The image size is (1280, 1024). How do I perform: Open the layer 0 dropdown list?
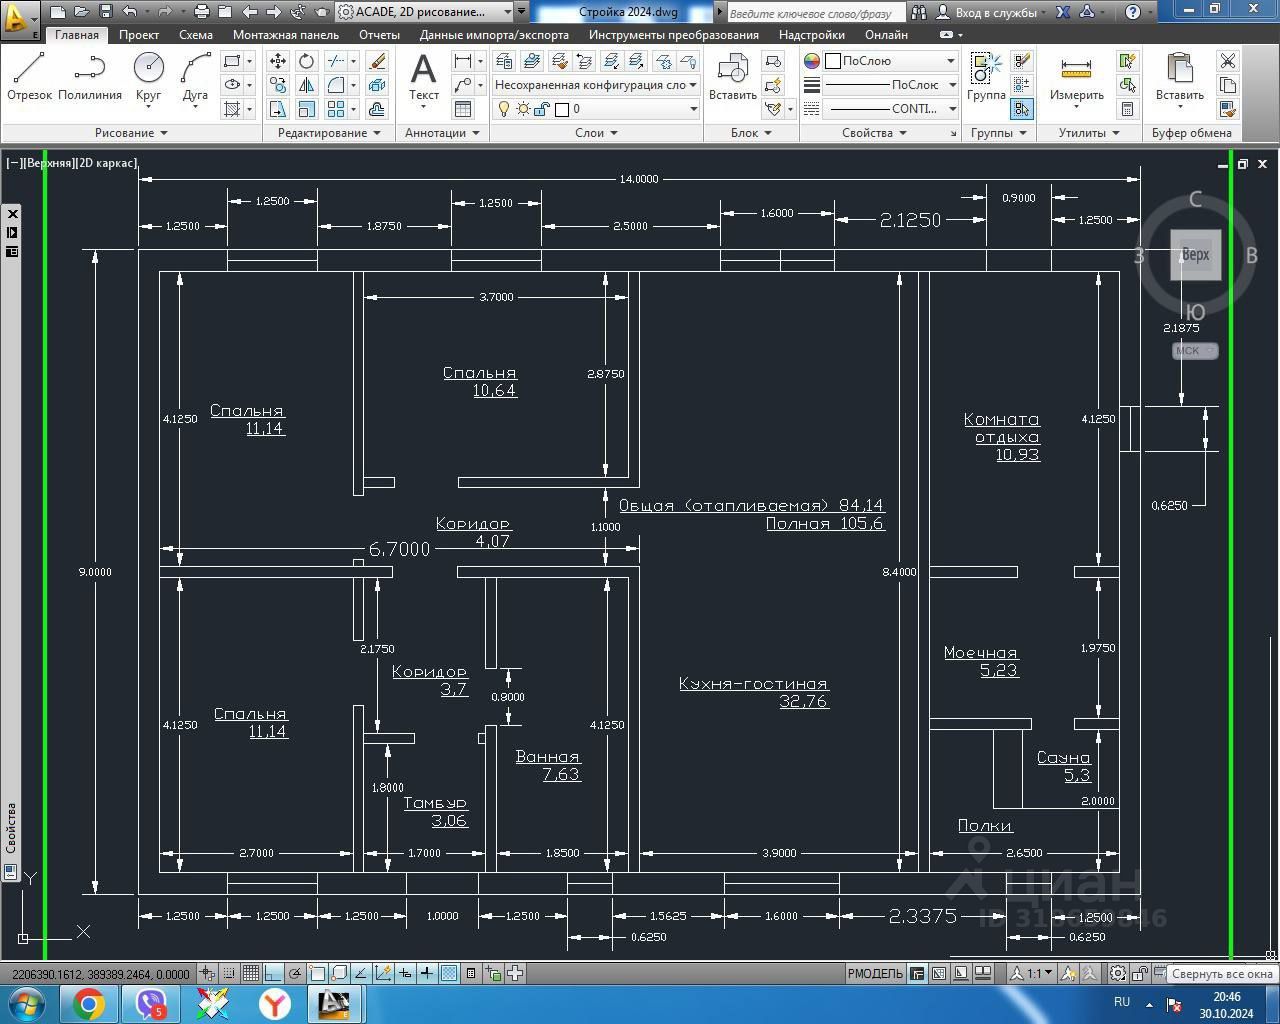pos(596,109)
